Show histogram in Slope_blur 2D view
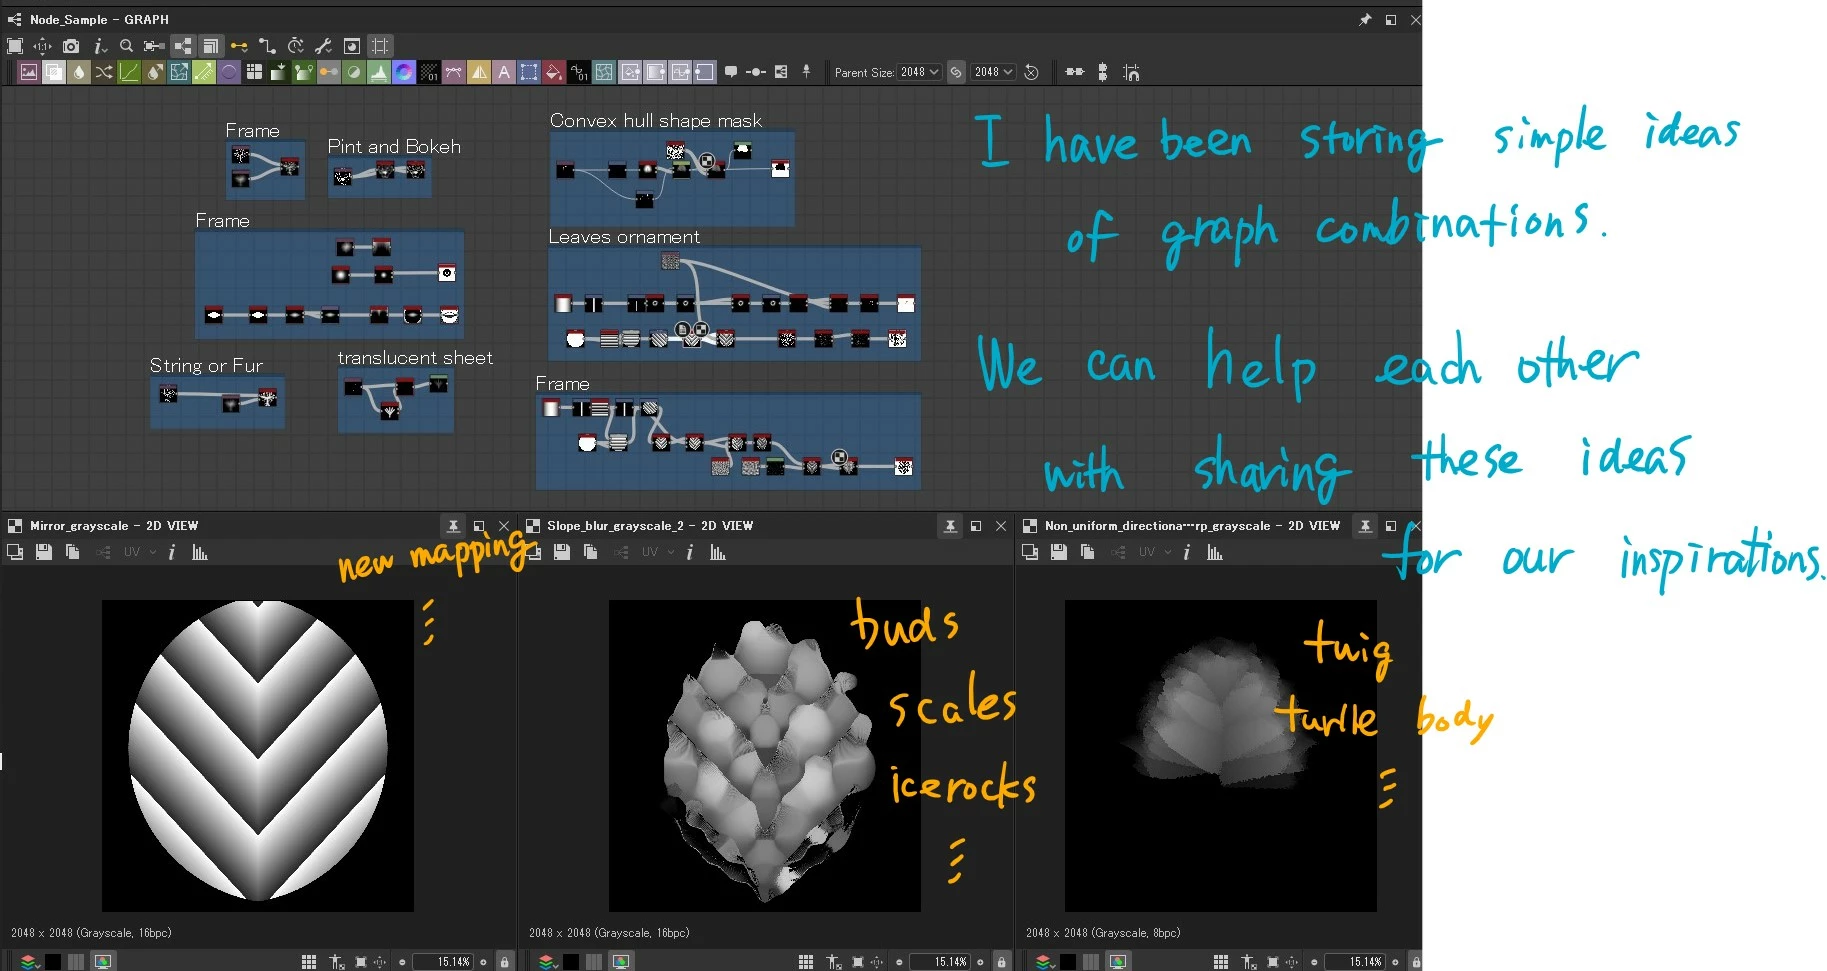Image resolution: width=1827 pixels, height=971 pixels. 718,552
